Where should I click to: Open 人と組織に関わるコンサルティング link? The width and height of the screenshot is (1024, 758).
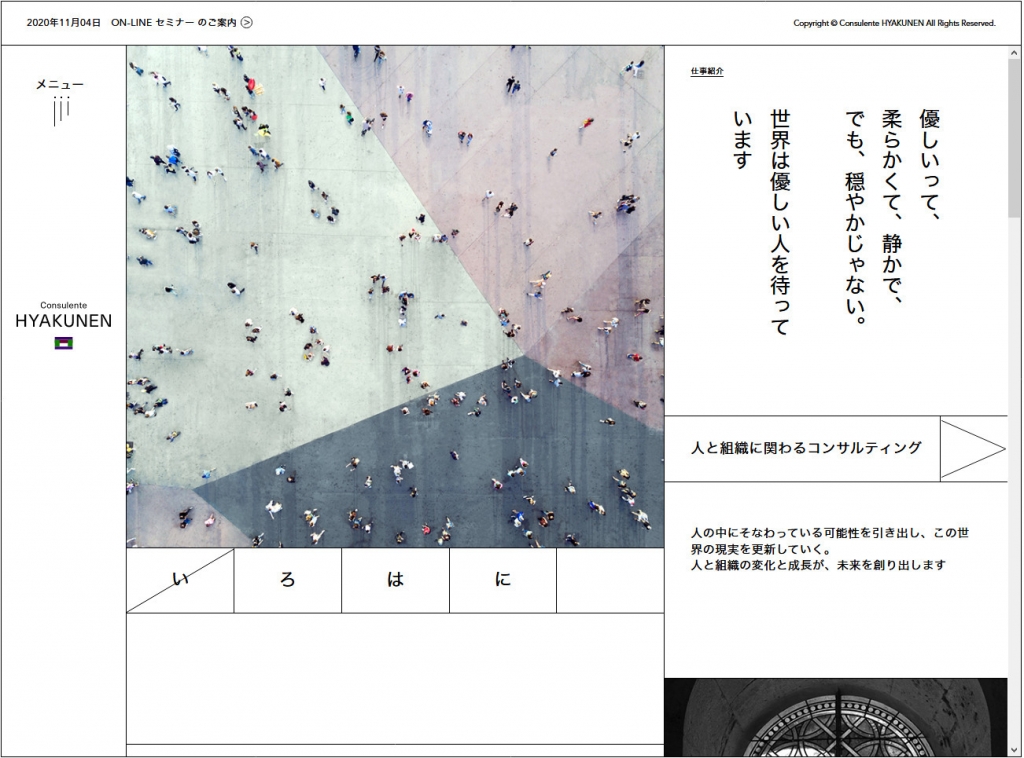click(805, 449)
